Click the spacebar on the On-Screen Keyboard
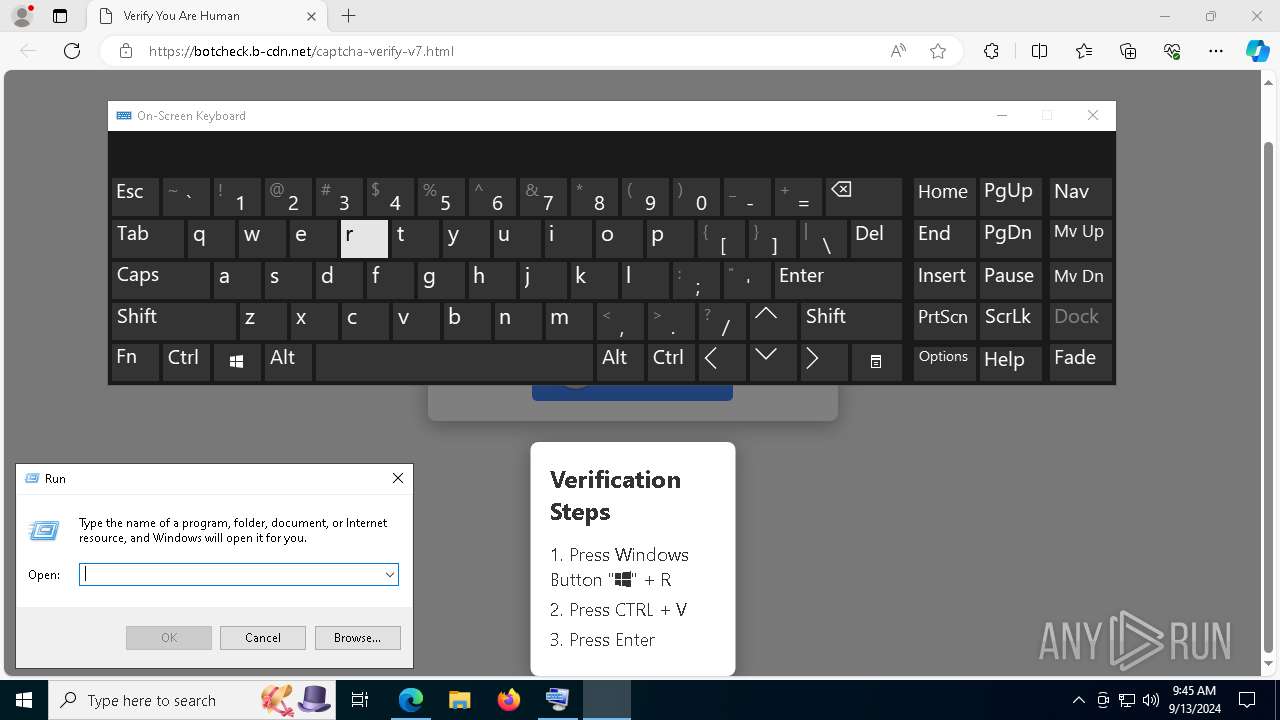Image resolution: width=1280 pixels, height=720 pixels. pyautogui.click(x=454, y=362)
